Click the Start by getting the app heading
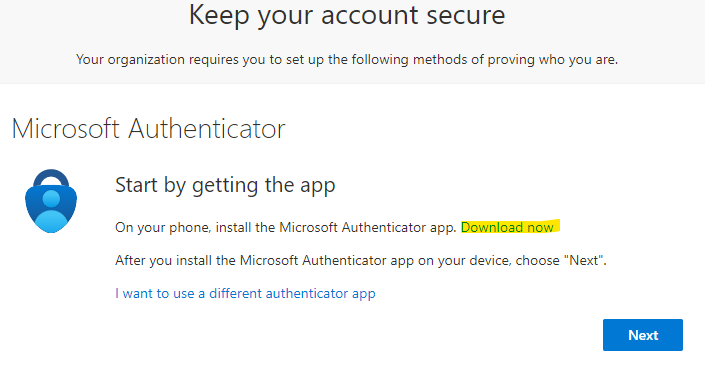The image size is (705, 366). (x=225, y=185)
